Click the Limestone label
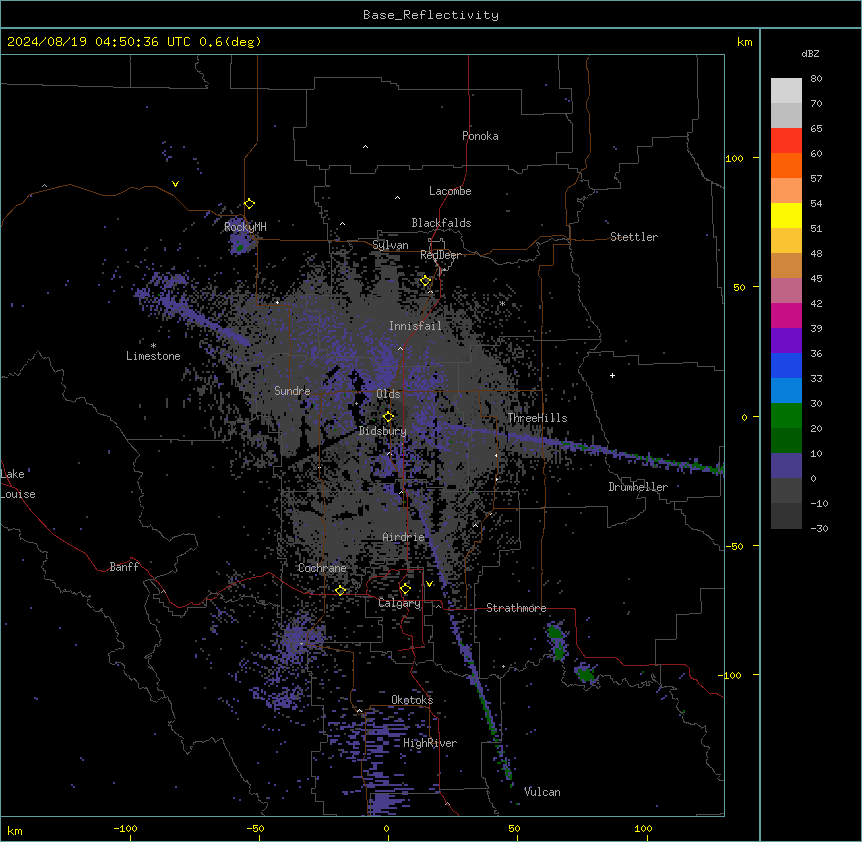The height and width of the screenshot is (842, 862). (x=153, y=356)
